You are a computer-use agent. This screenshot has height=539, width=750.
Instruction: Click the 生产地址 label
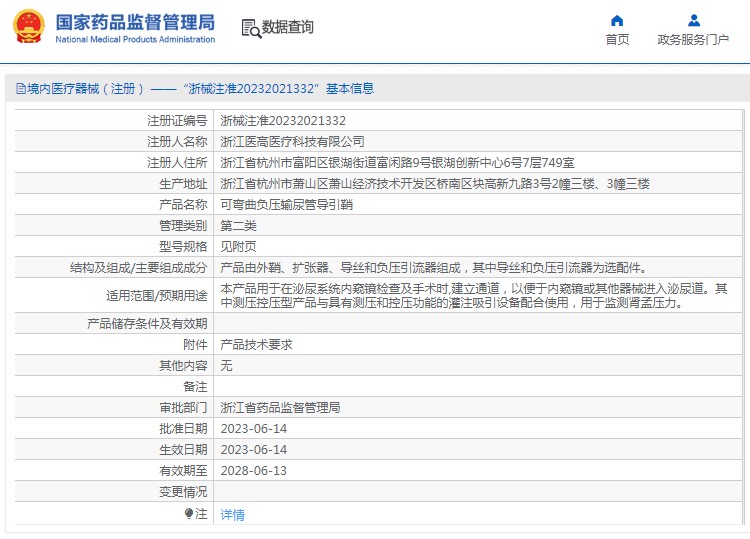point(183,184)
